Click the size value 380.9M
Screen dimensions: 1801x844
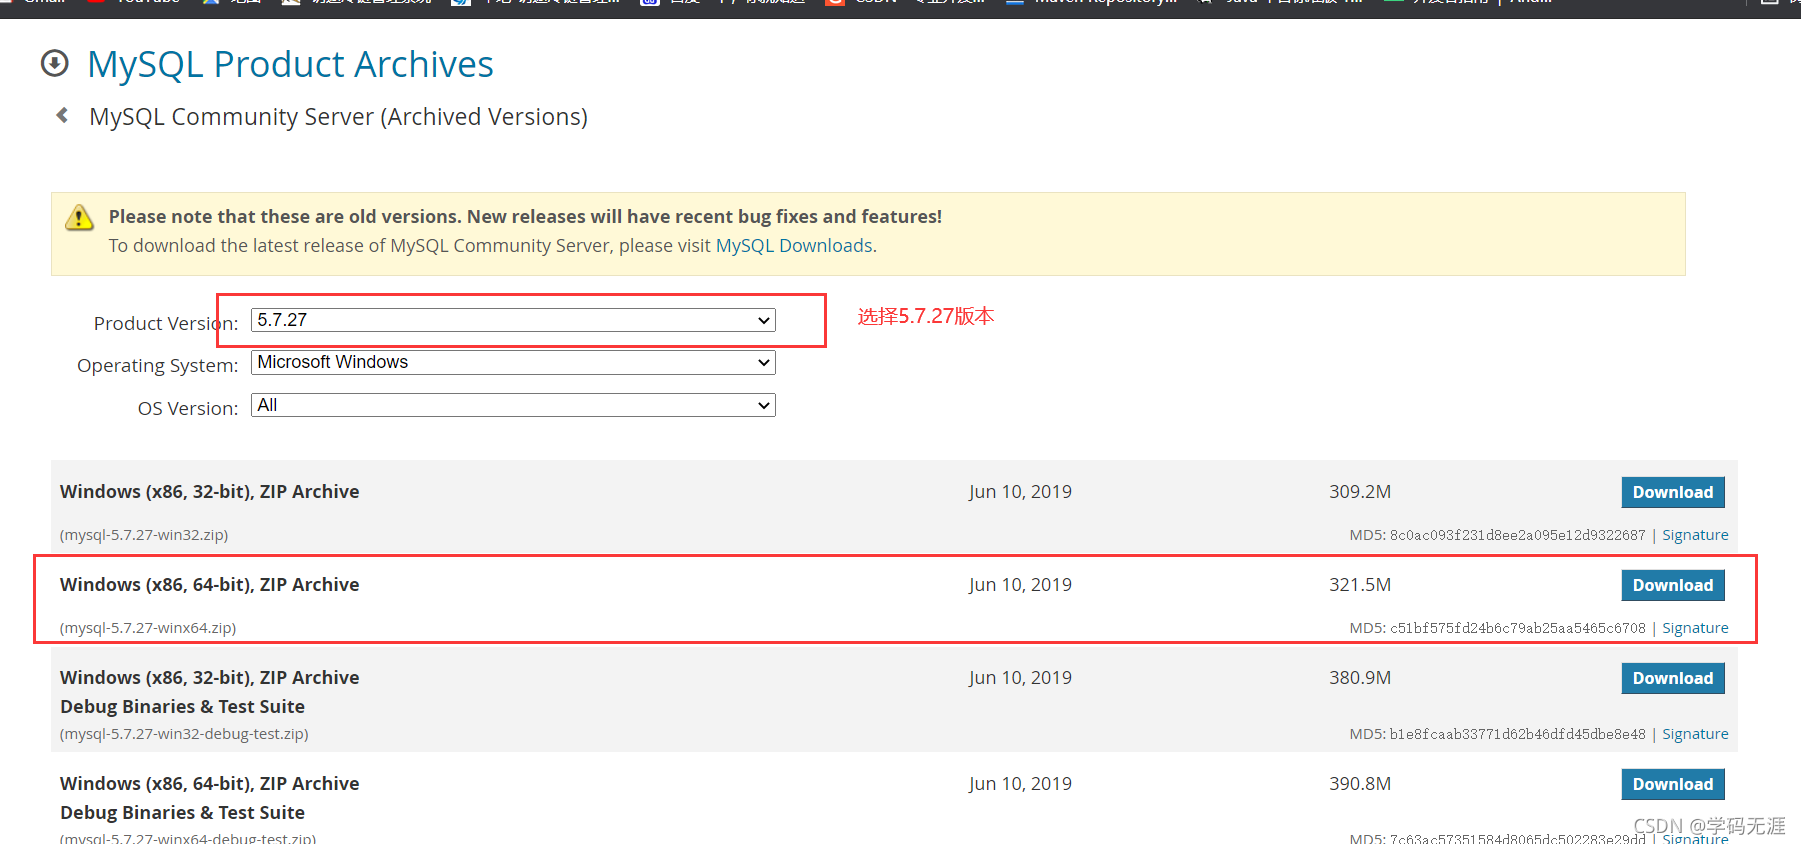(1360, 678)
